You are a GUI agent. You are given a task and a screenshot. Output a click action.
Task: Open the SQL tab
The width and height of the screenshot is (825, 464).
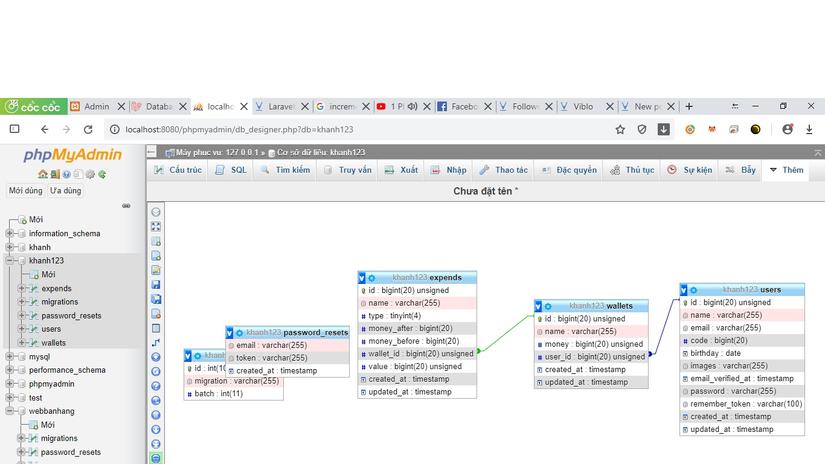coord(231,170)
